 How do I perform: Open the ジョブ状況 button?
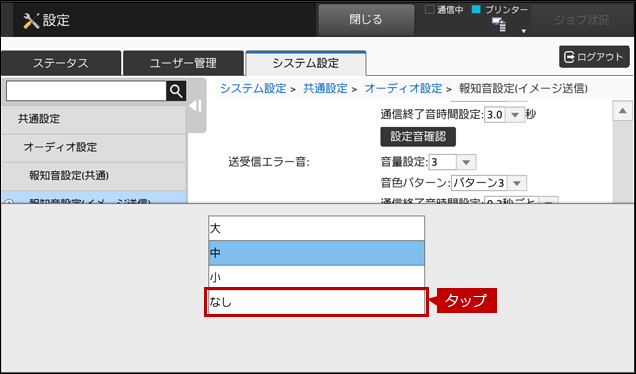coord(582,20)
